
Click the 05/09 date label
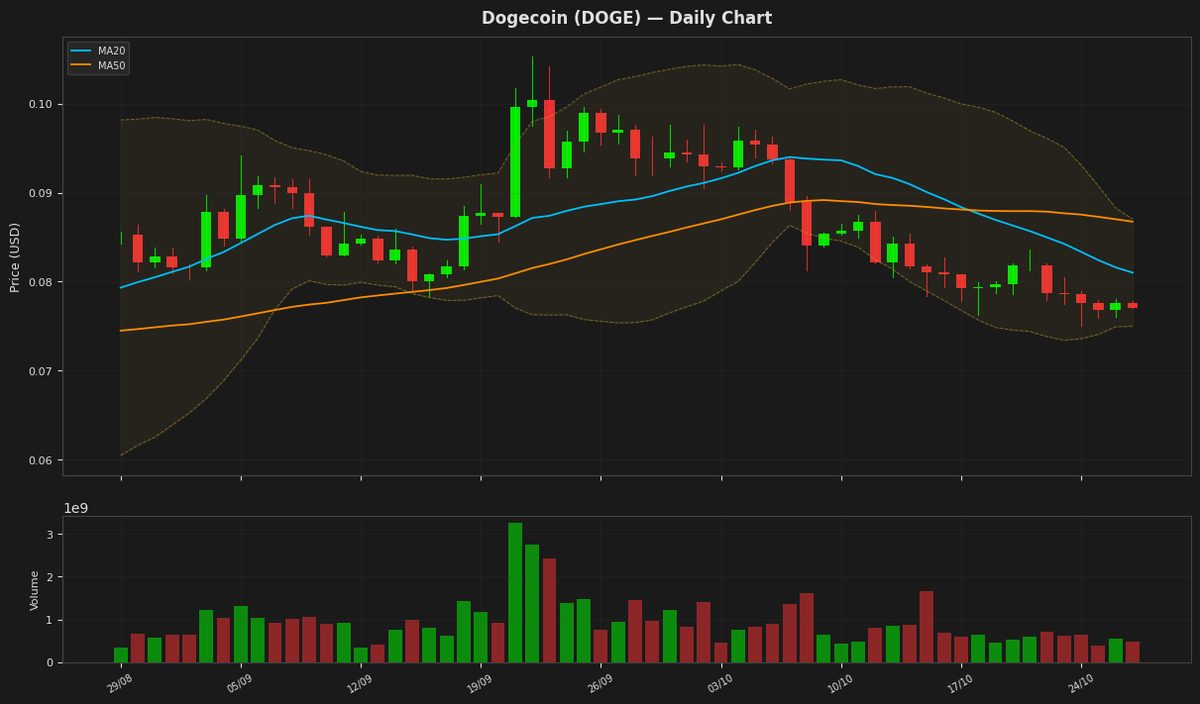pos(239,683)
